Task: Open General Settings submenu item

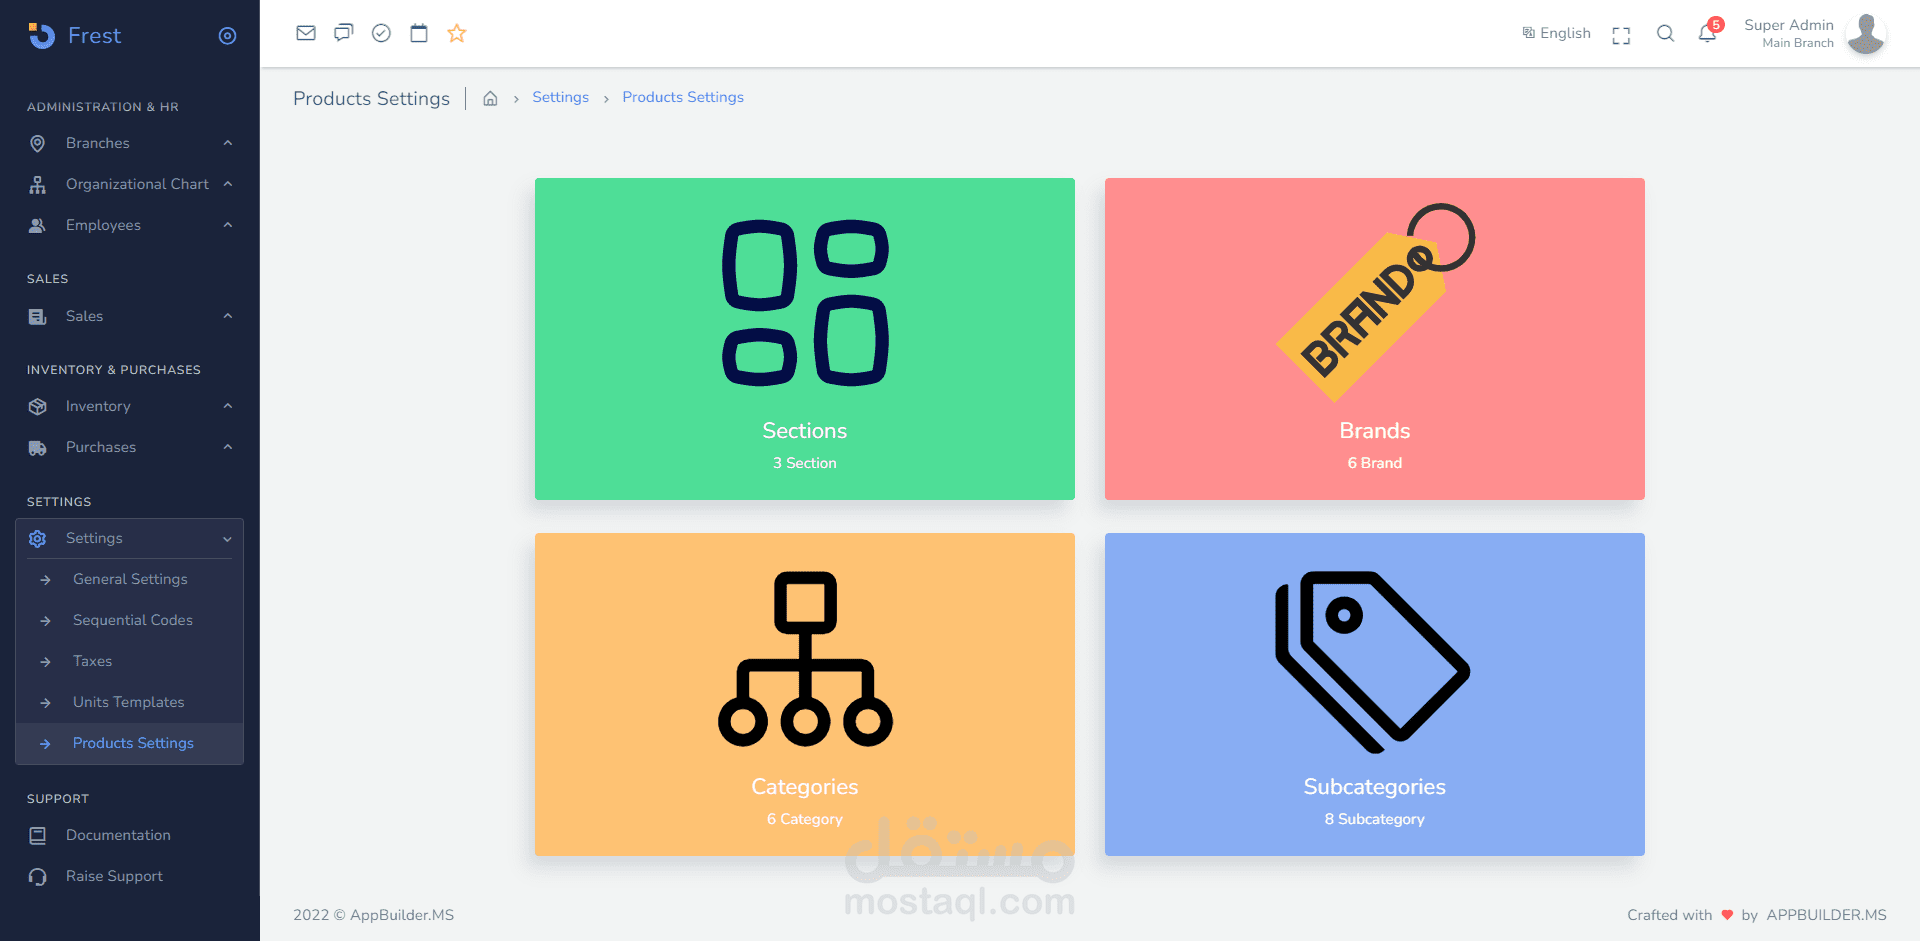Action: tap(130, 579)
